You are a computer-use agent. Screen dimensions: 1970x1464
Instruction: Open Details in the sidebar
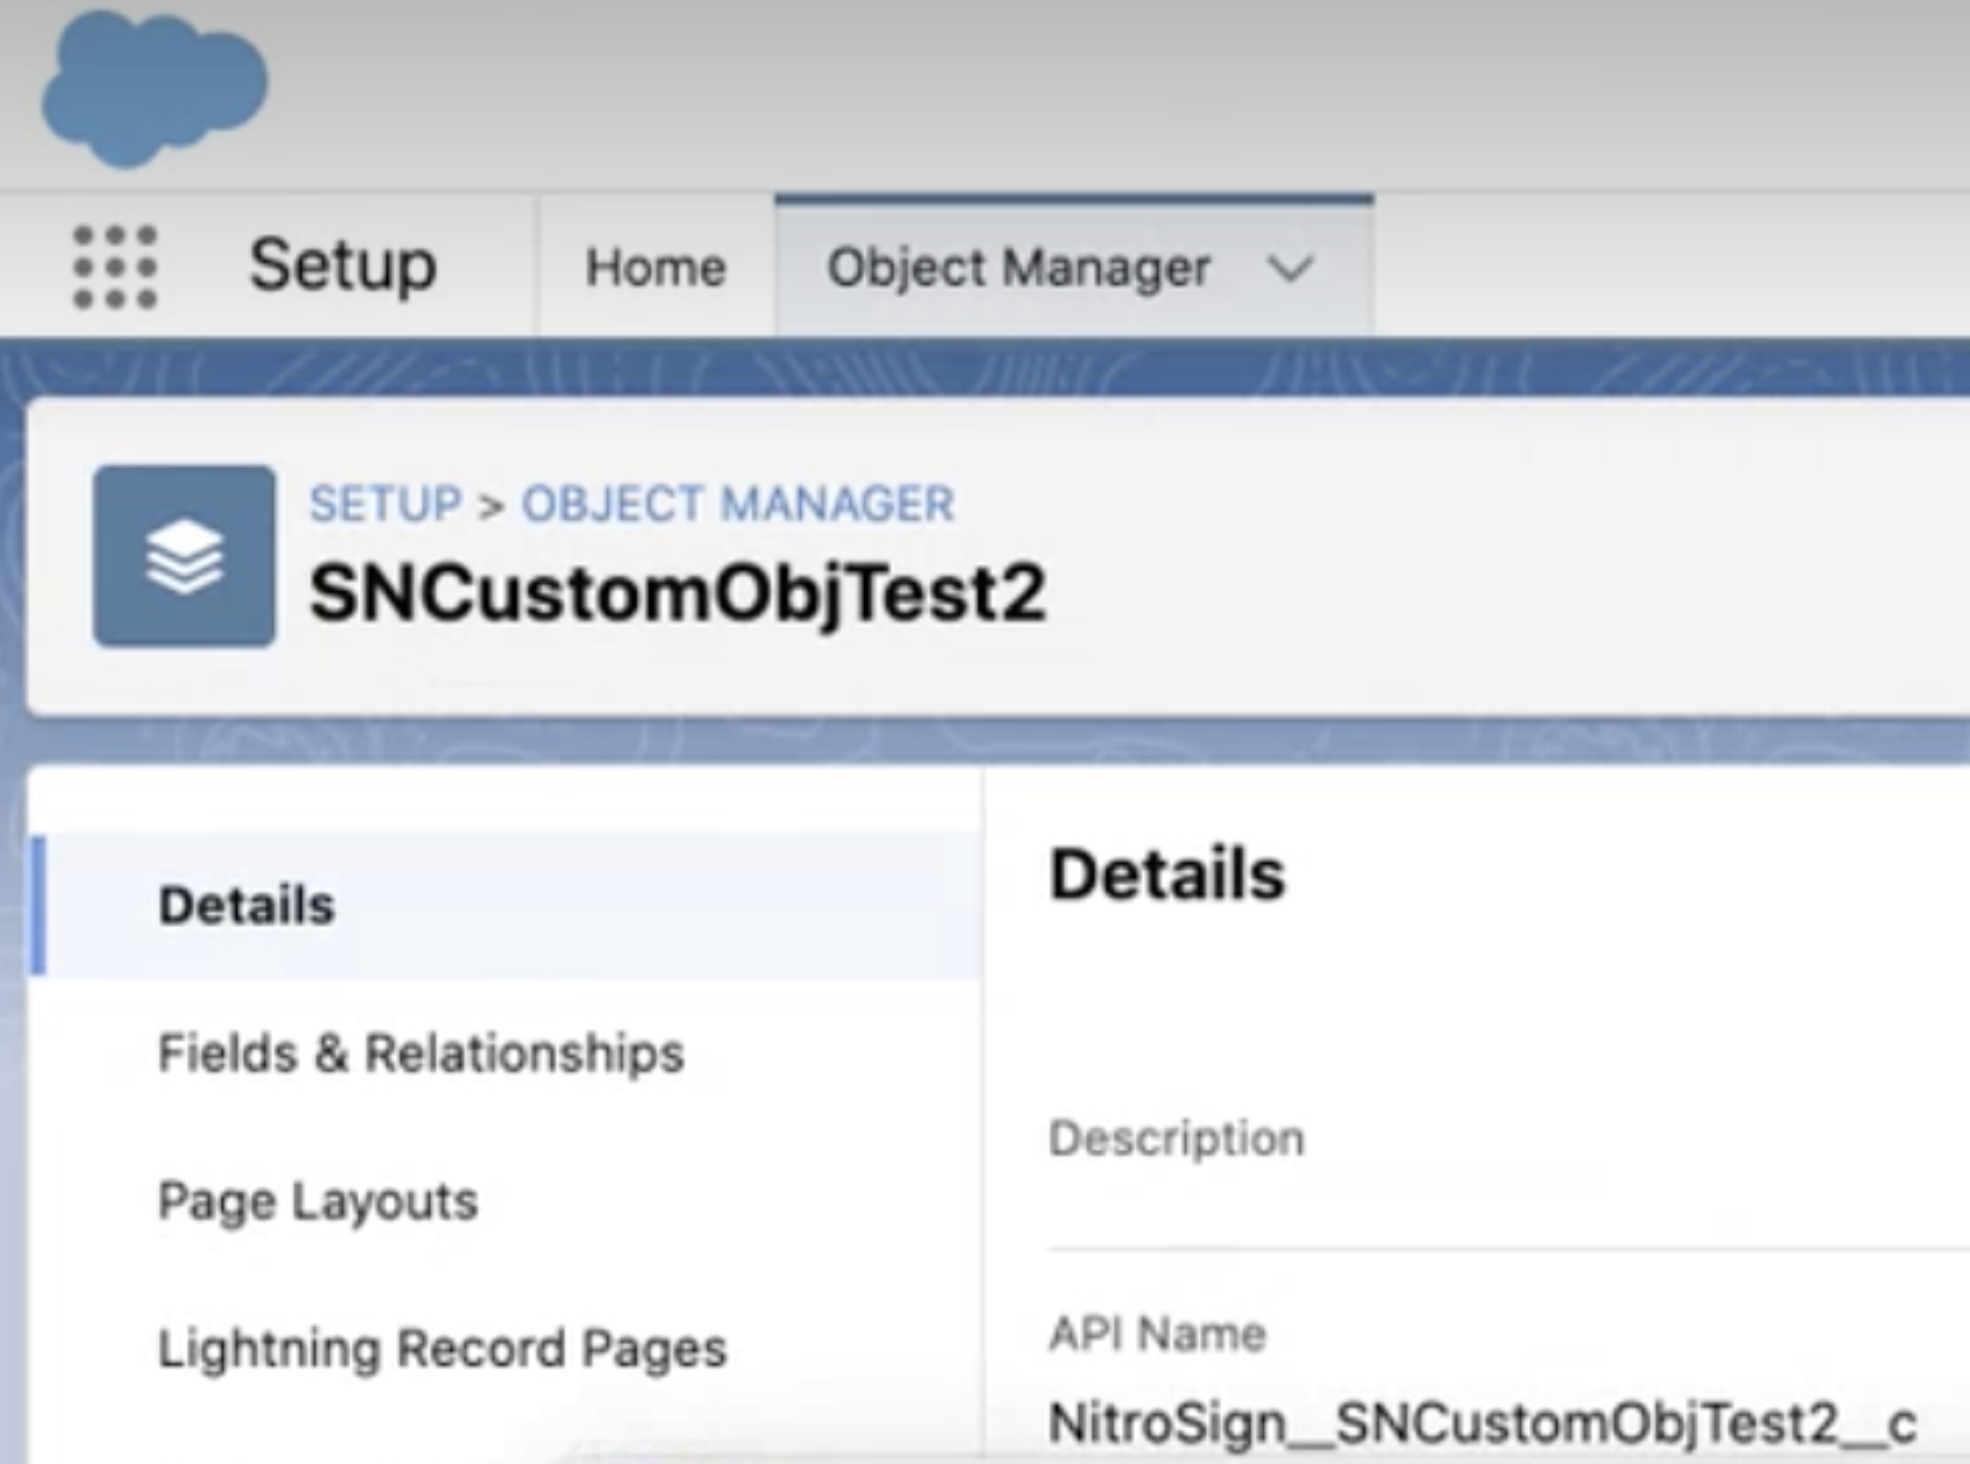(x=246, y=905)
